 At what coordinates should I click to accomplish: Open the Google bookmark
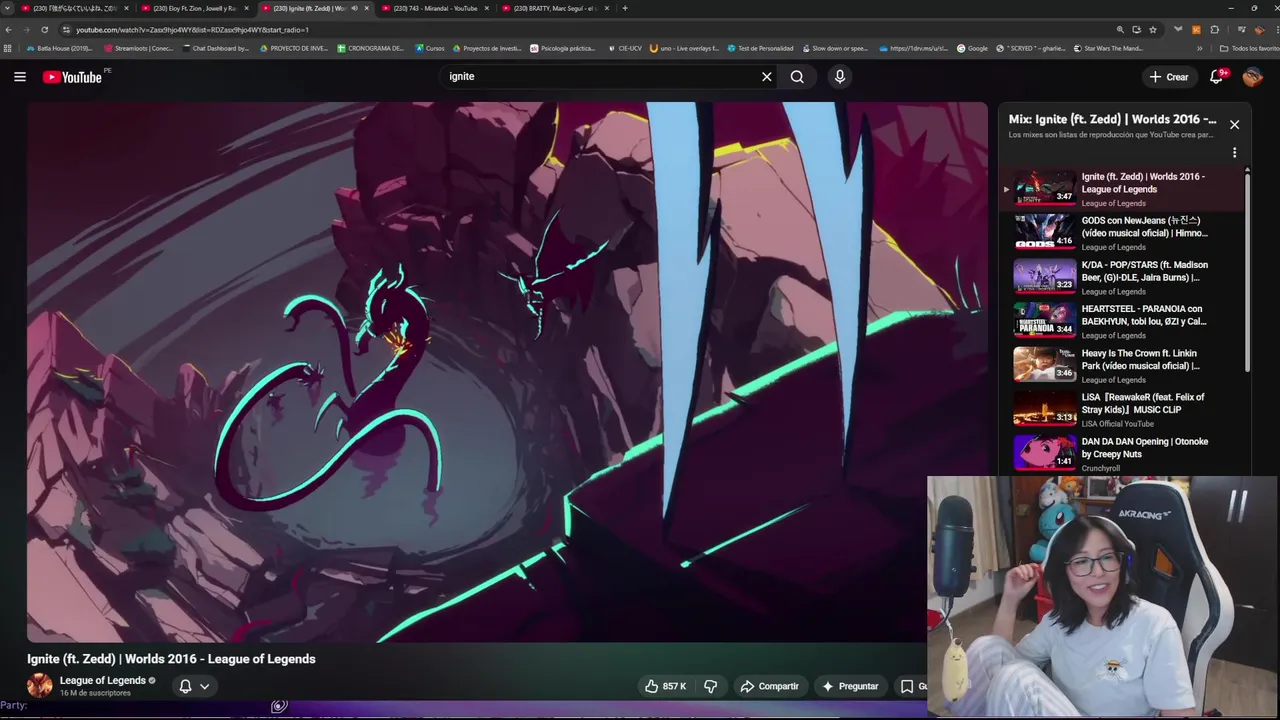972,48
